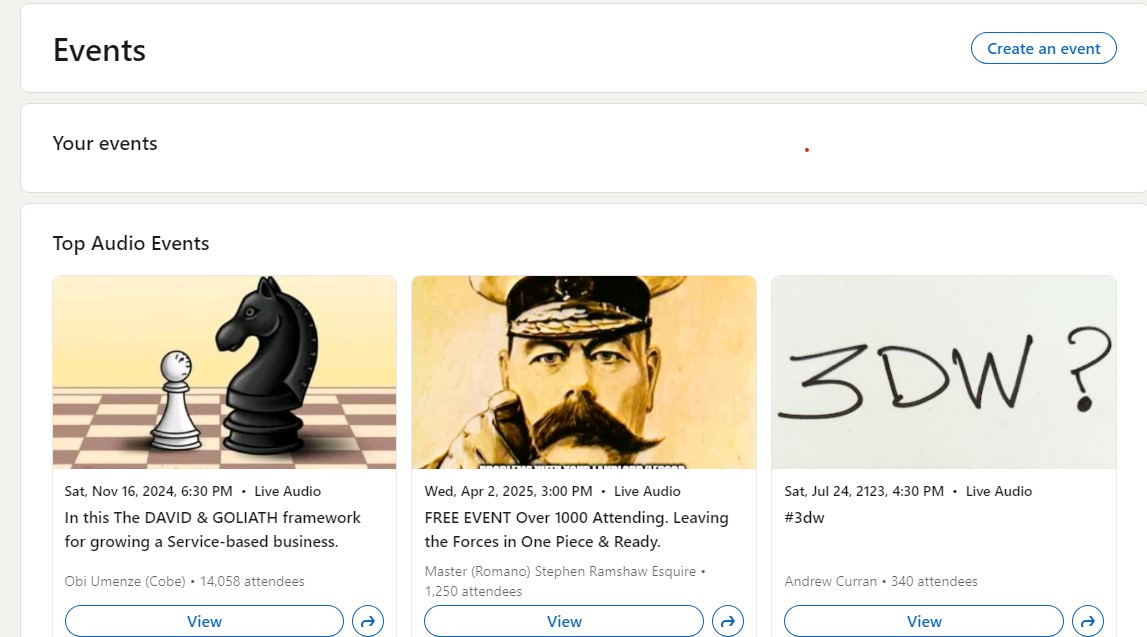1147x637 pixels.
Task: Open the FREE EVENT Over 1000 Attending title
Action: [576, 529]
